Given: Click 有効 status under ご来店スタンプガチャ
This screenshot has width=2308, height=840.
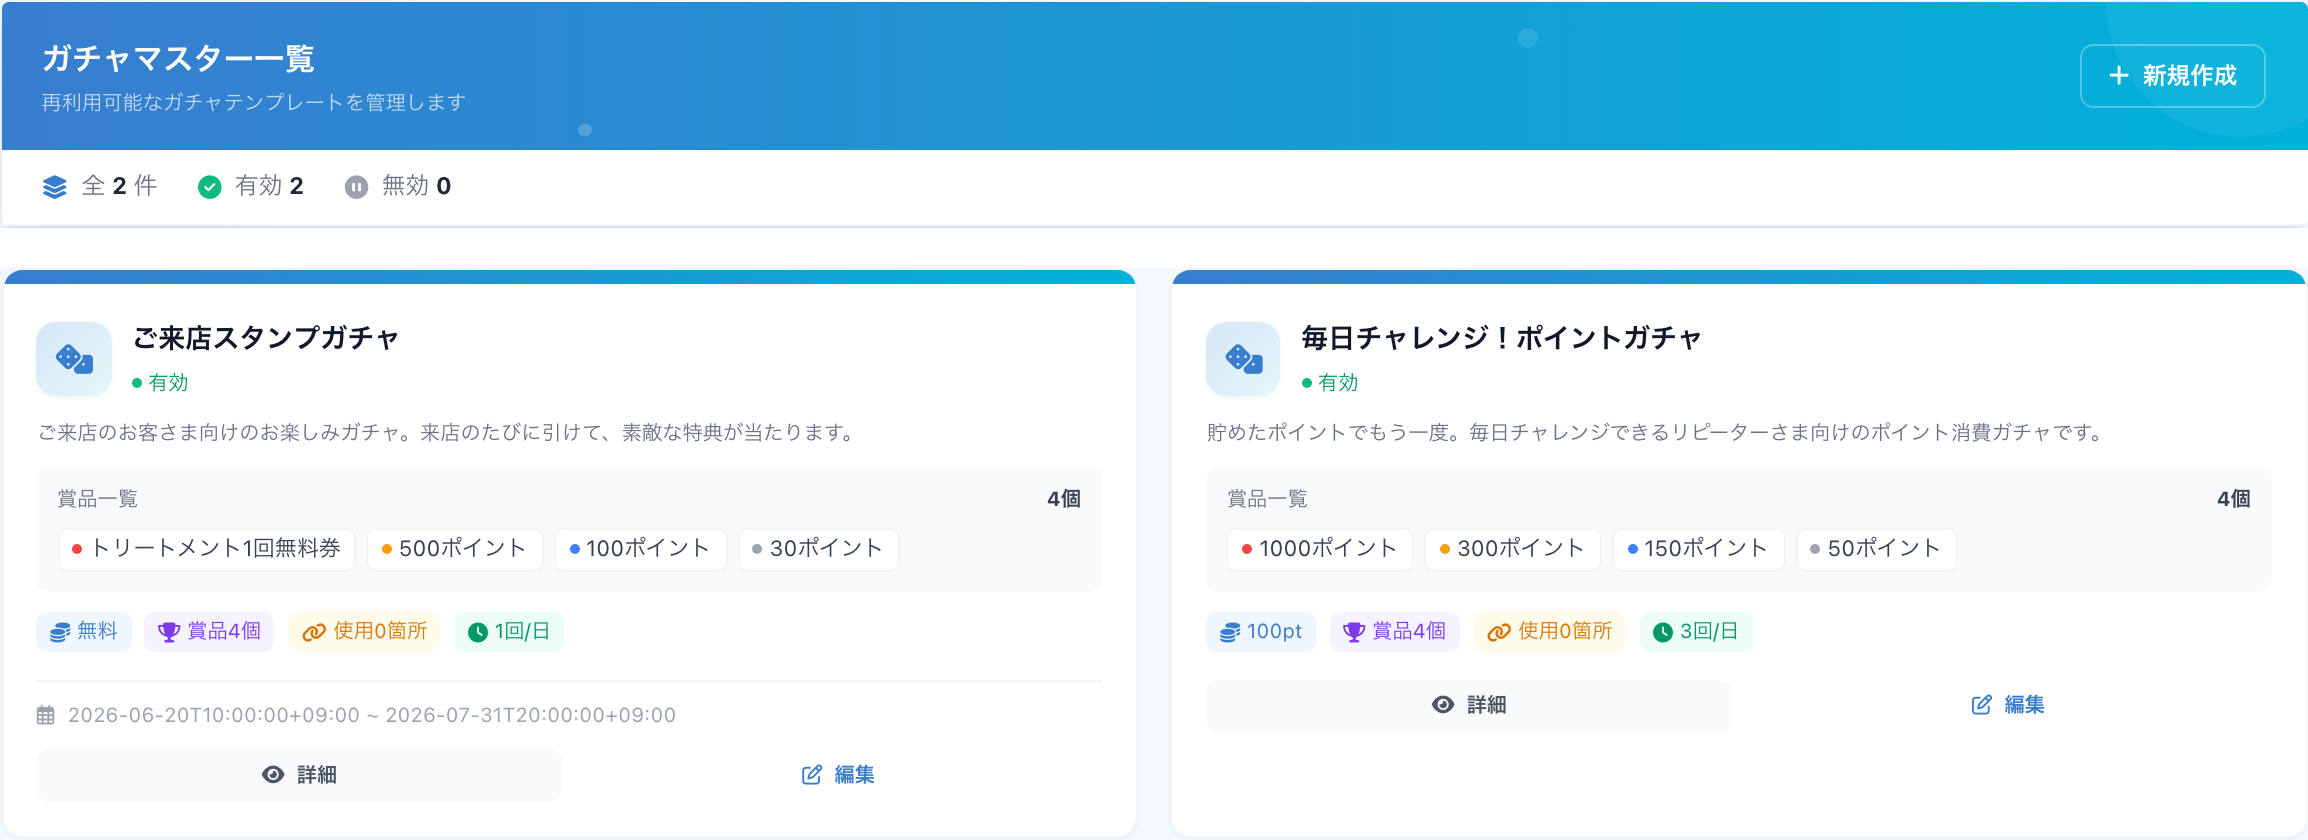Looking at the screenshot, I should point(160,383).
